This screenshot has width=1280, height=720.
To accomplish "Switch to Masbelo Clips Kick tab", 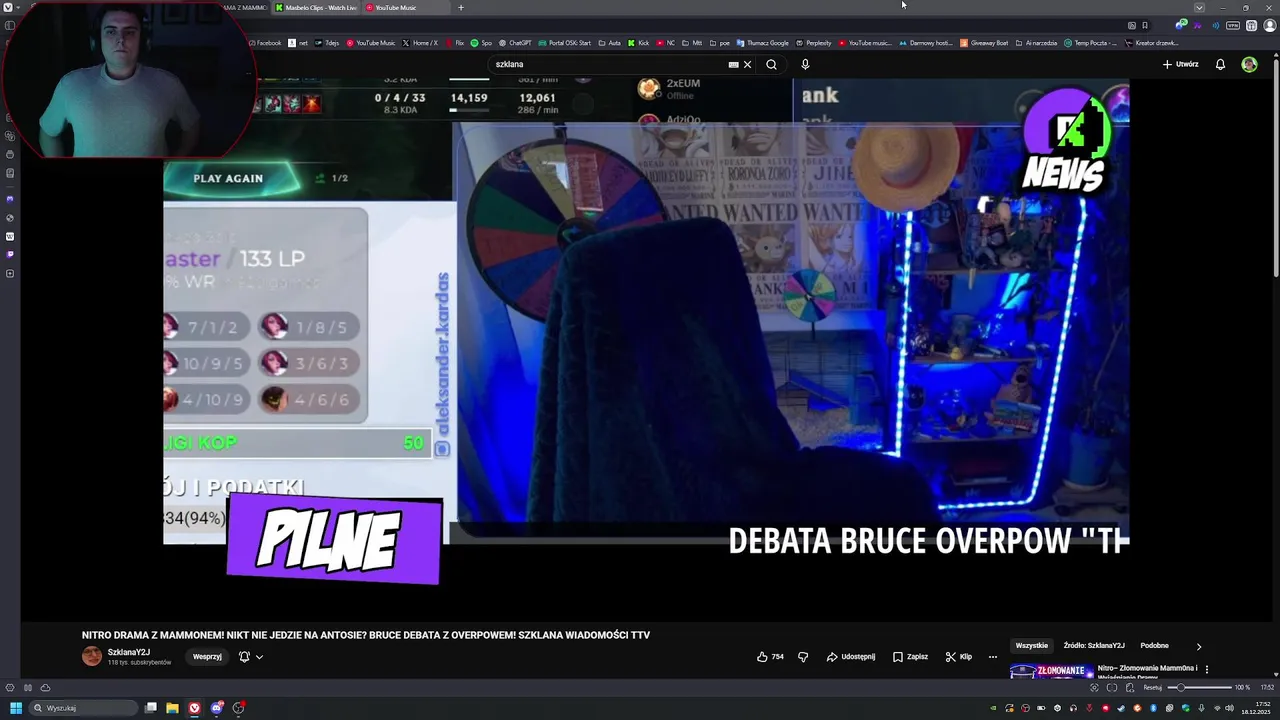I will pos(316,7).
